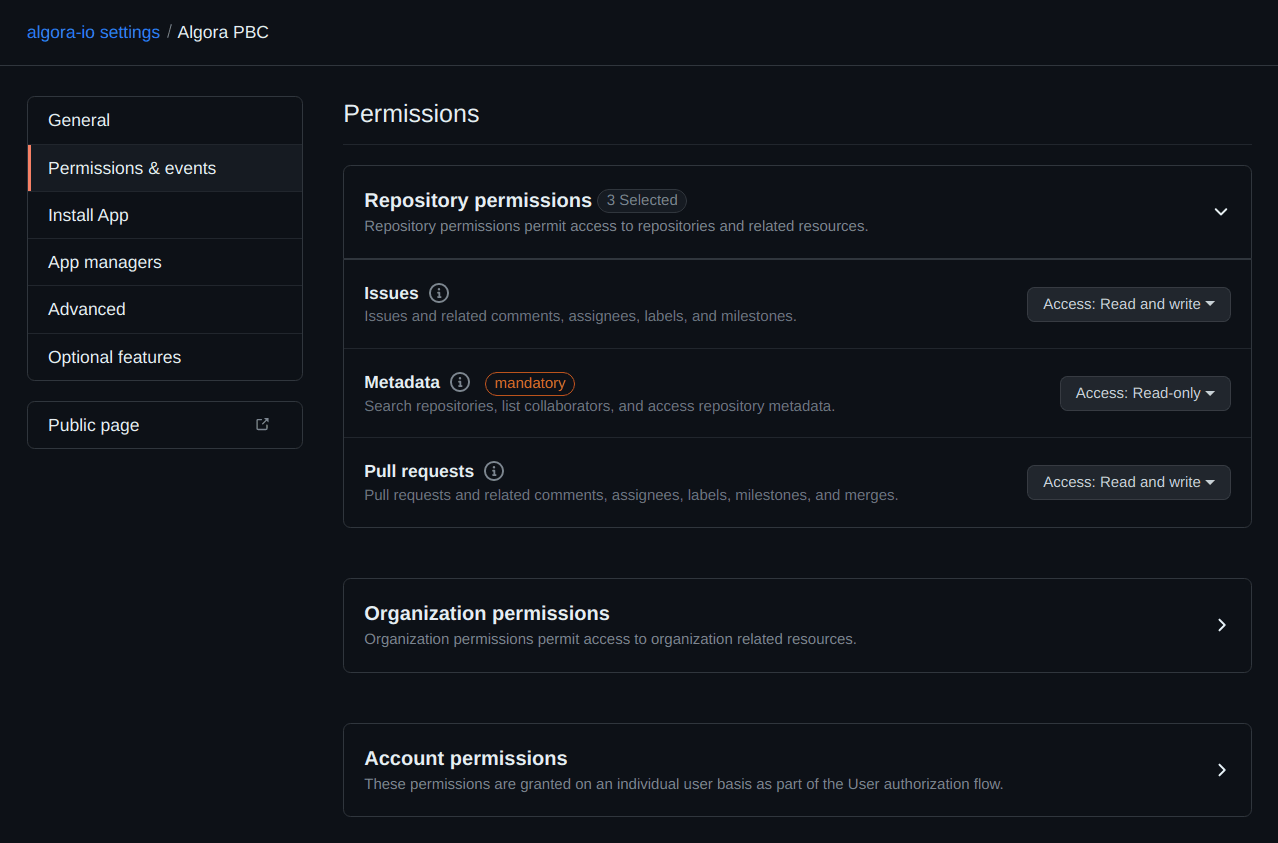Click the mandatory label next to Metadata
The height and width of the screenshot is (843, 1278).
(x=530, y=383)
